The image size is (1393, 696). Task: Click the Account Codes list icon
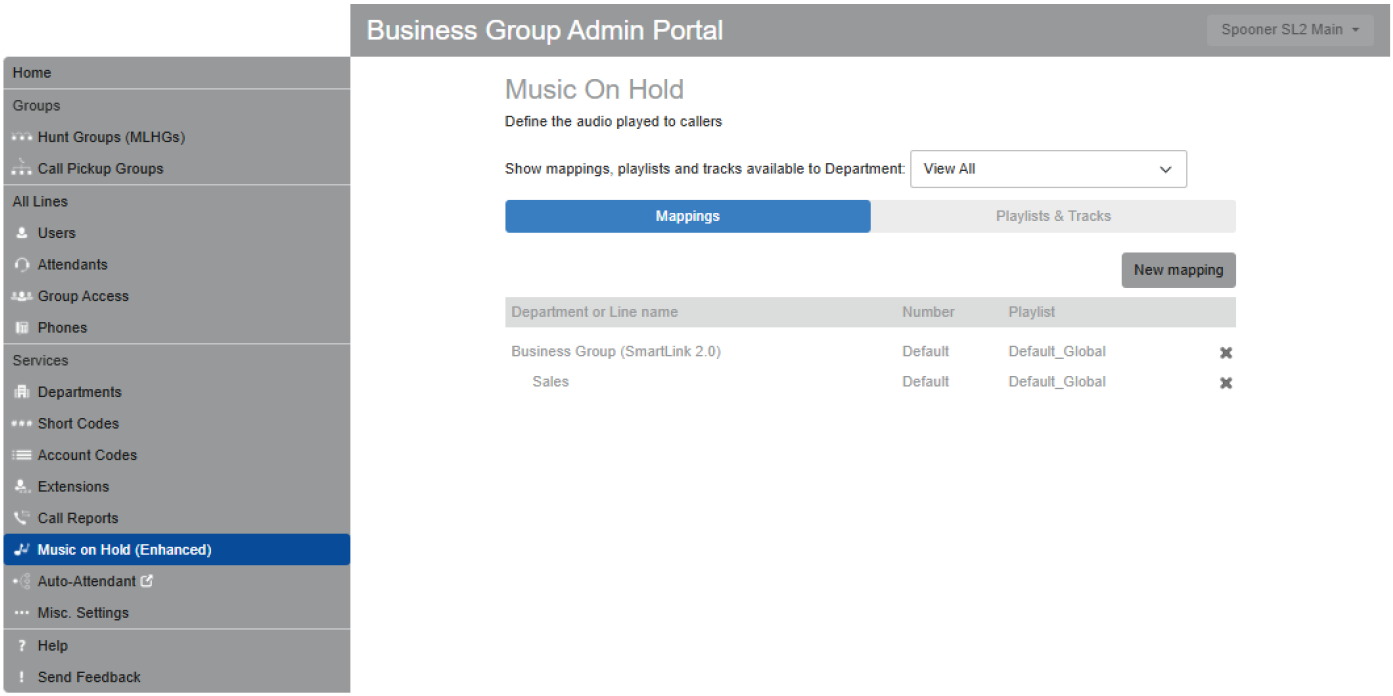point(22,455)
